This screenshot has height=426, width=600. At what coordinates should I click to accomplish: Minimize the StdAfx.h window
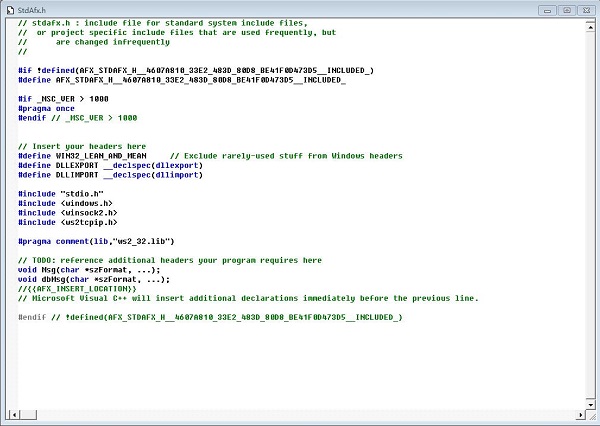[x=547, y=10]
